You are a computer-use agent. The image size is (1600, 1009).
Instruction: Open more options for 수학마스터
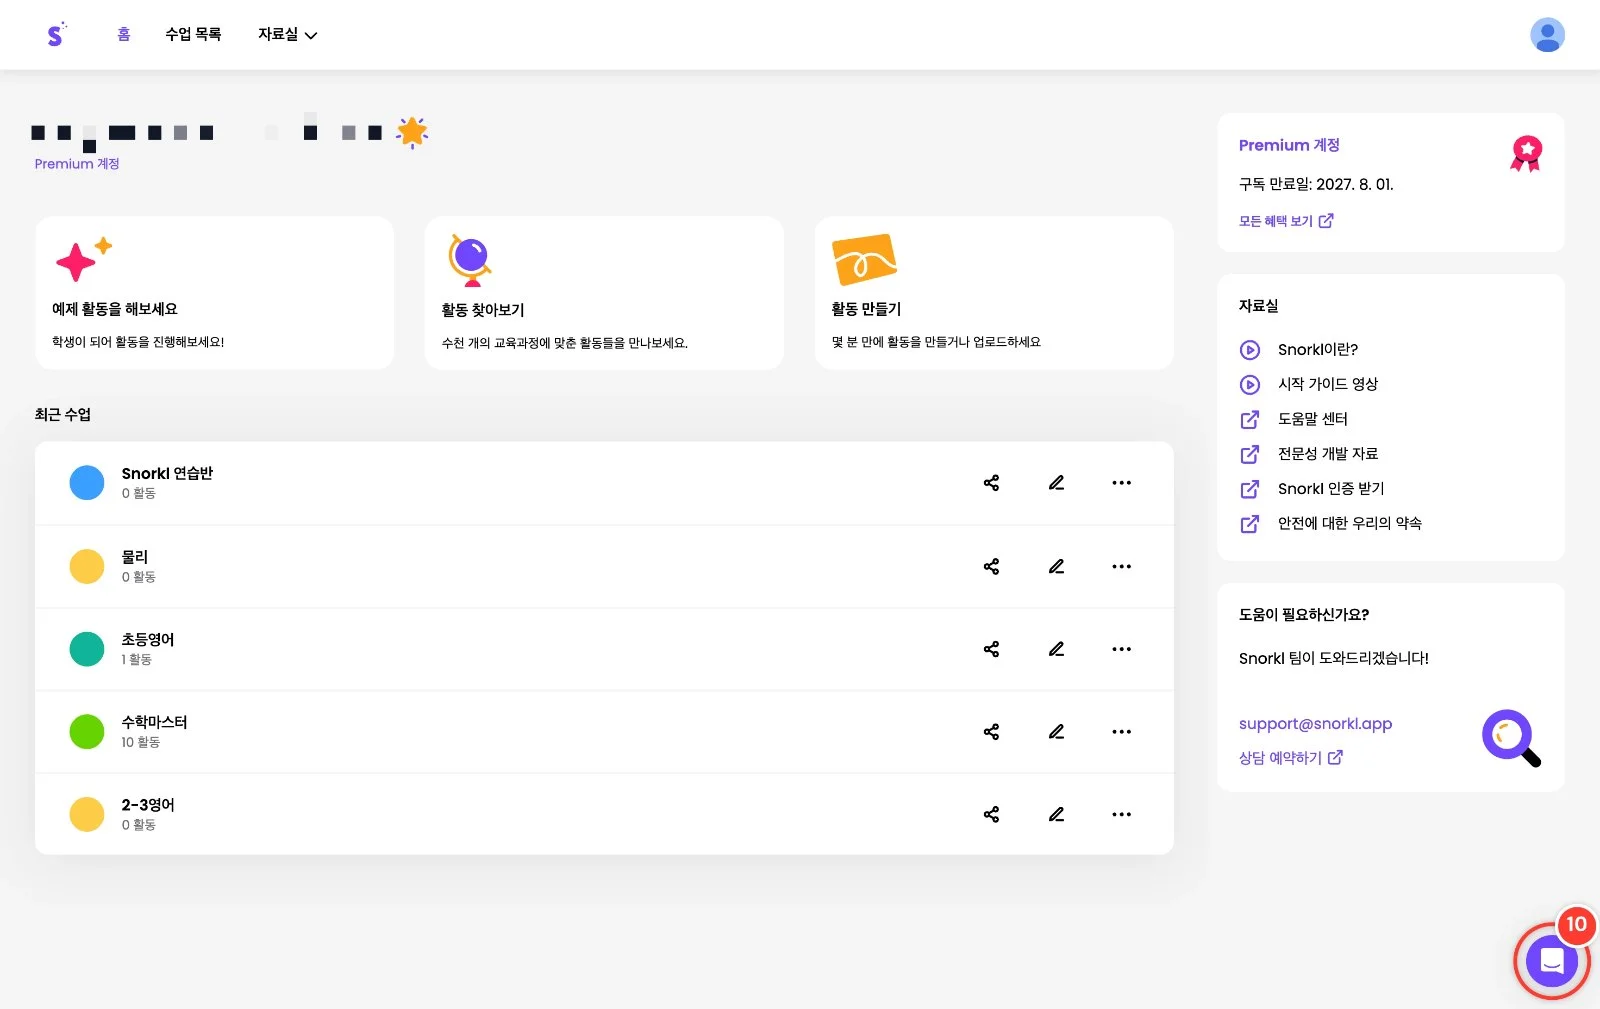point(1122,732)
